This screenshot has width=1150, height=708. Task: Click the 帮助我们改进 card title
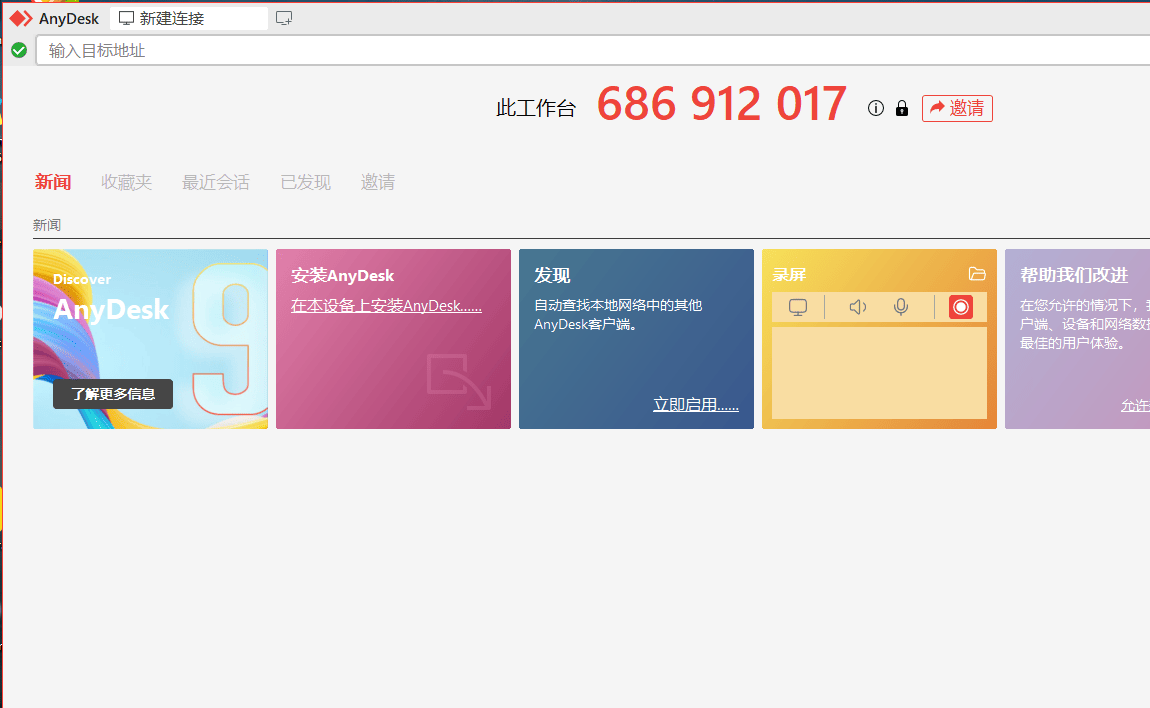tap(1074, 275)
